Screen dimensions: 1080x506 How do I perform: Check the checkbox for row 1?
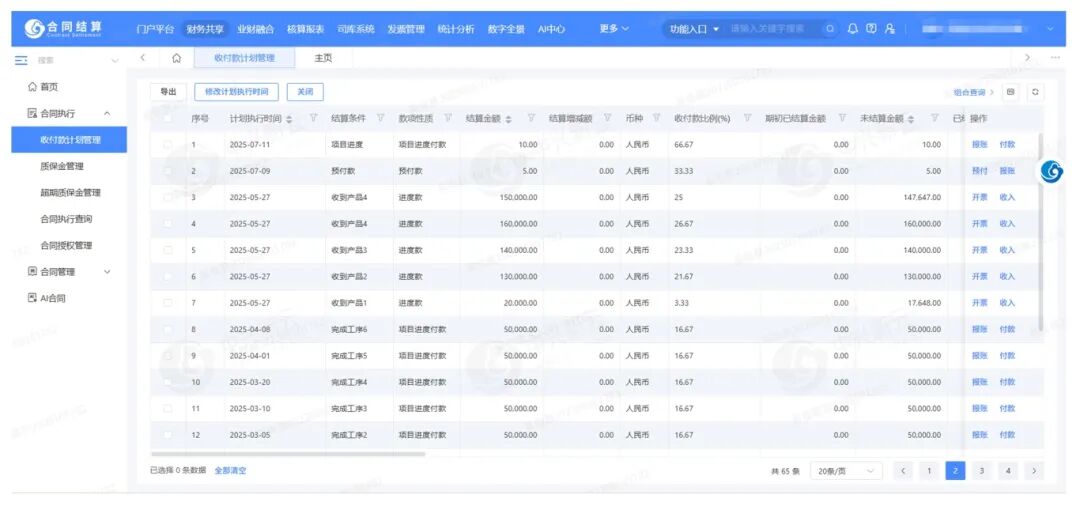[x=168, y=145]
